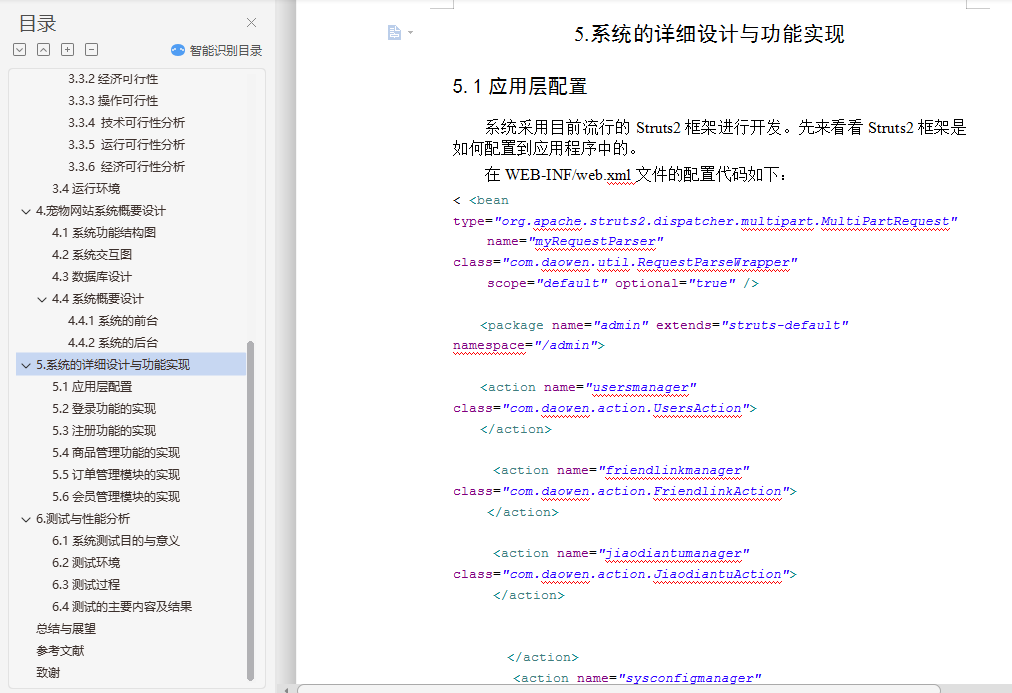
Task: Jump to 5.5 订单管理模块的实现
Action: click(116, 474)
